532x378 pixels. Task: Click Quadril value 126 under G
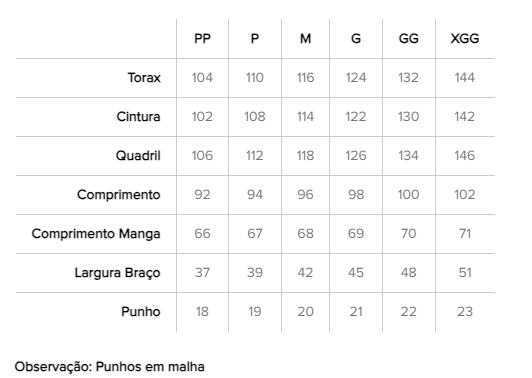tap(356, 156)
